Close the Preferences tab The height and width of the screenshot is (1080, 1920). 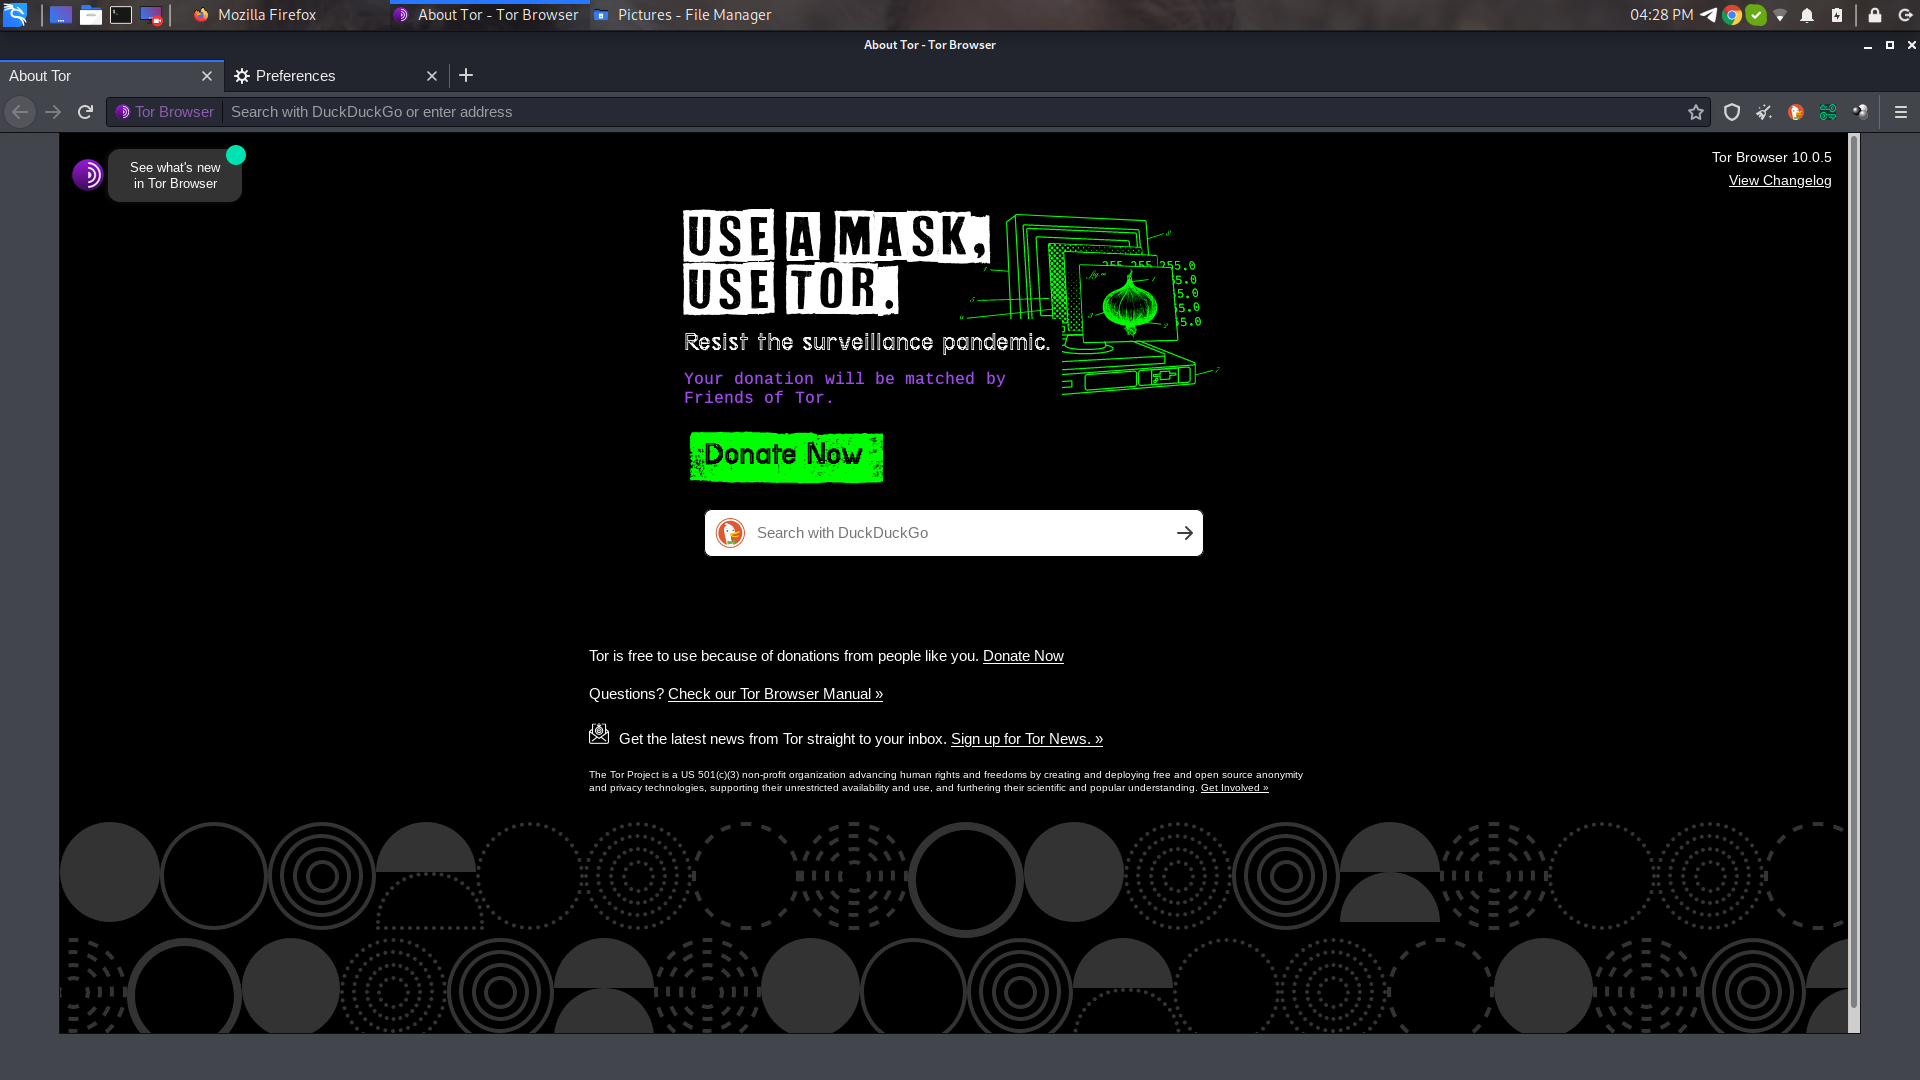coord(432,76)
